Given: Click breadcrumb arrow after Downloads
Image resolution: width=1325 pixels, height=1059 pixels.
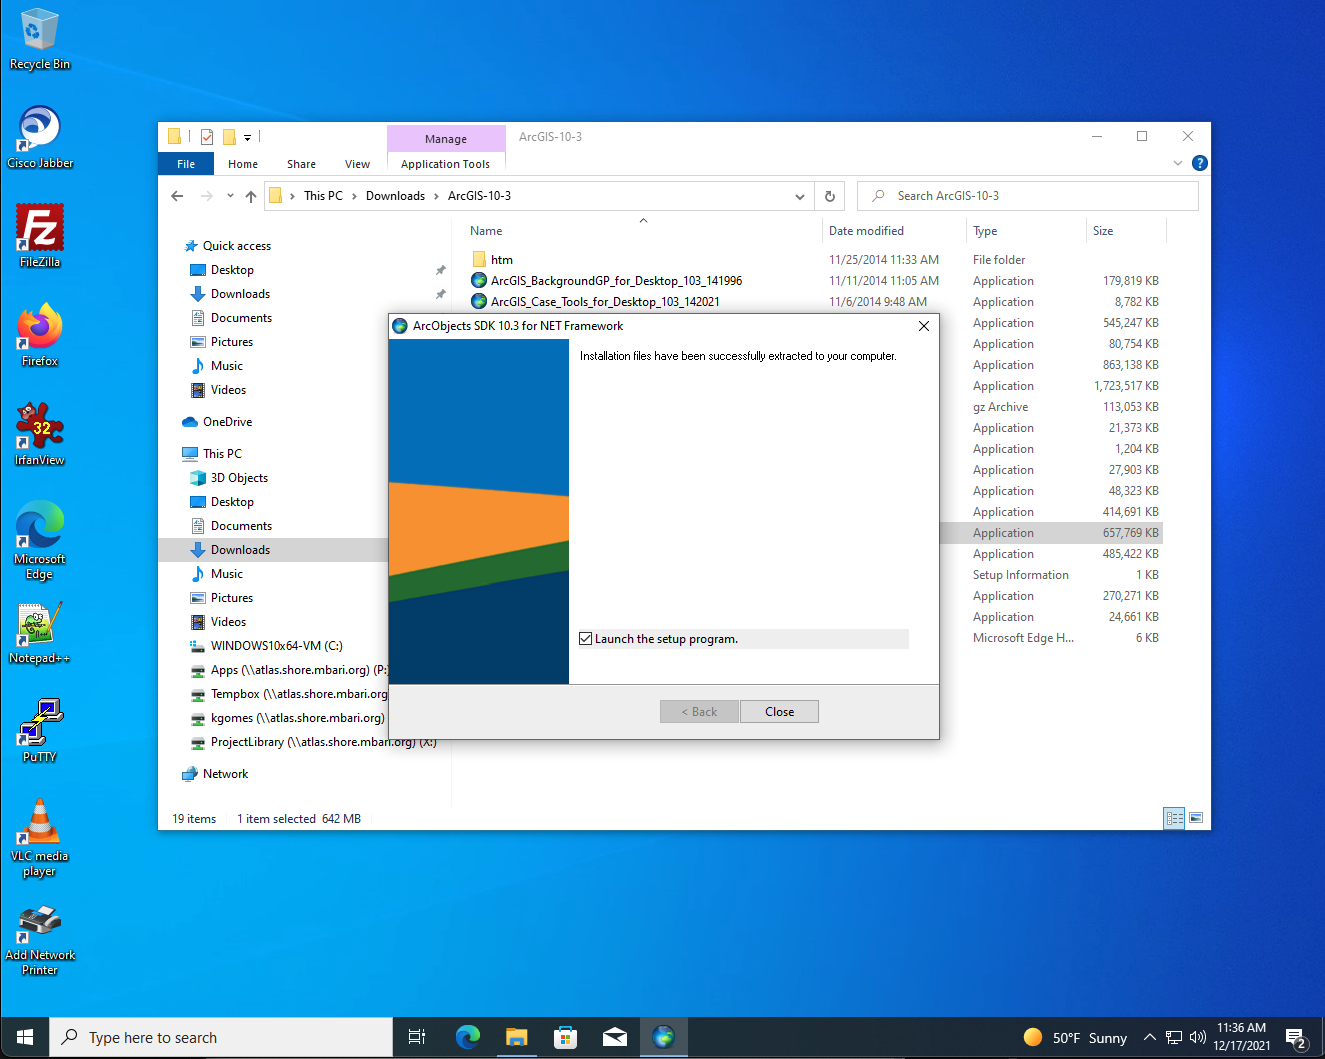Looking at the screenshot, I should click(x=436, y=196).
